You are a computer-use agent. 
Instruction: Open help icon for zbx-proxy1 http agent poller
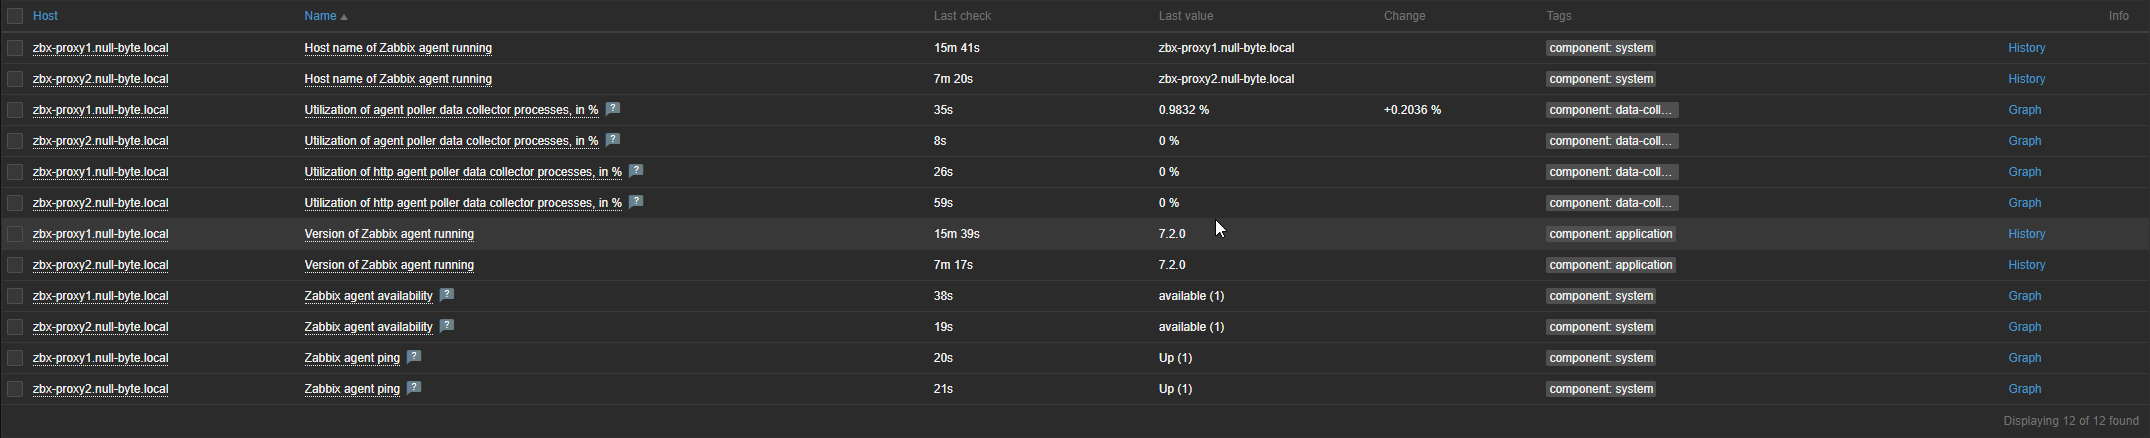point(636,171)
